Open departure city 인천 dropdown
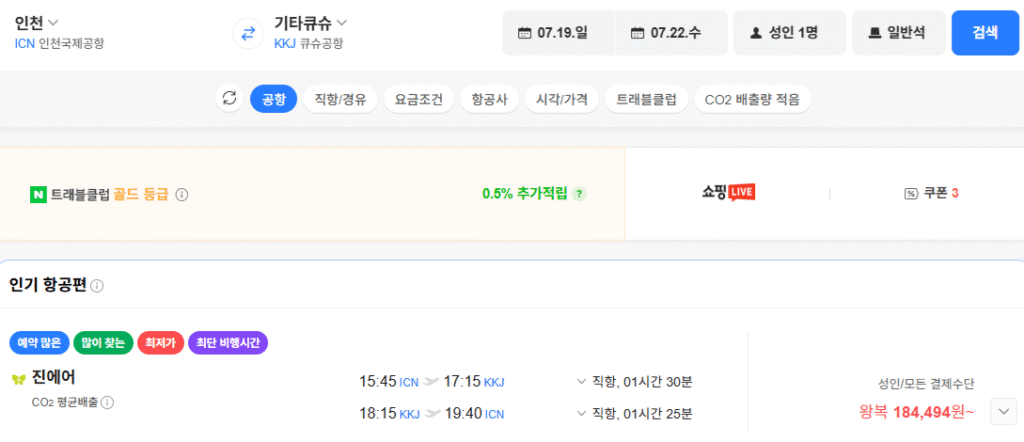Viewport: 1024px width, 442px height. point(37,24)
